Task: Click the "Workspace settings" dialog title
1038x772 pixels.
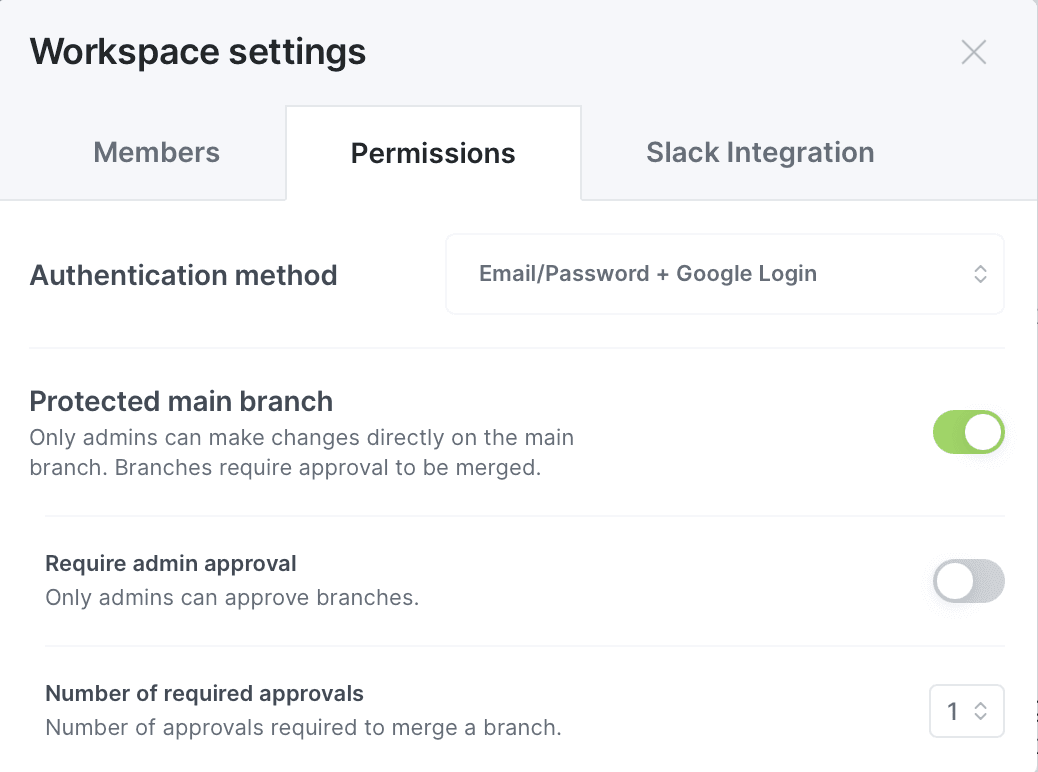Action: 198,51
